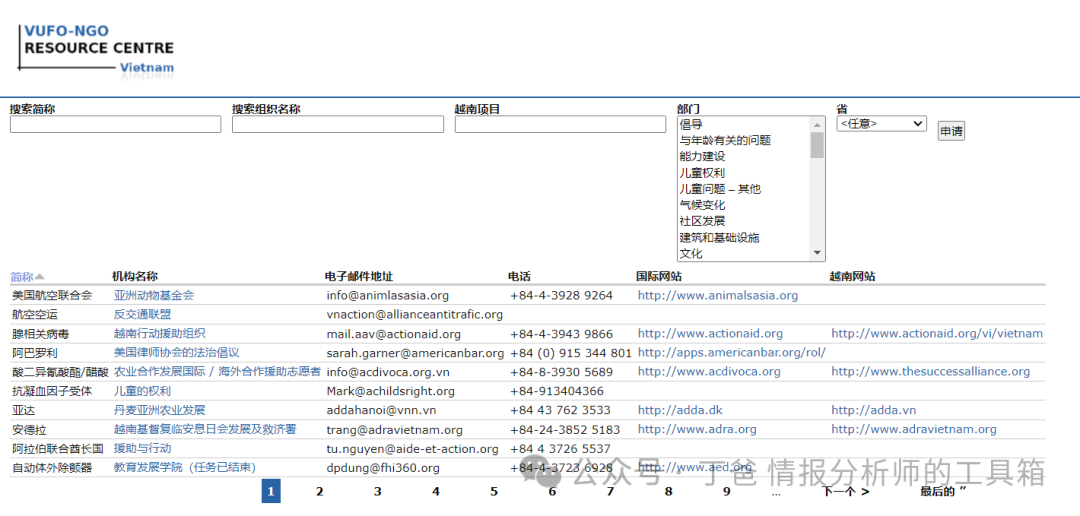Click email trang@adravietnam.org
1080x516 pixels.
[x=394, y=429]
